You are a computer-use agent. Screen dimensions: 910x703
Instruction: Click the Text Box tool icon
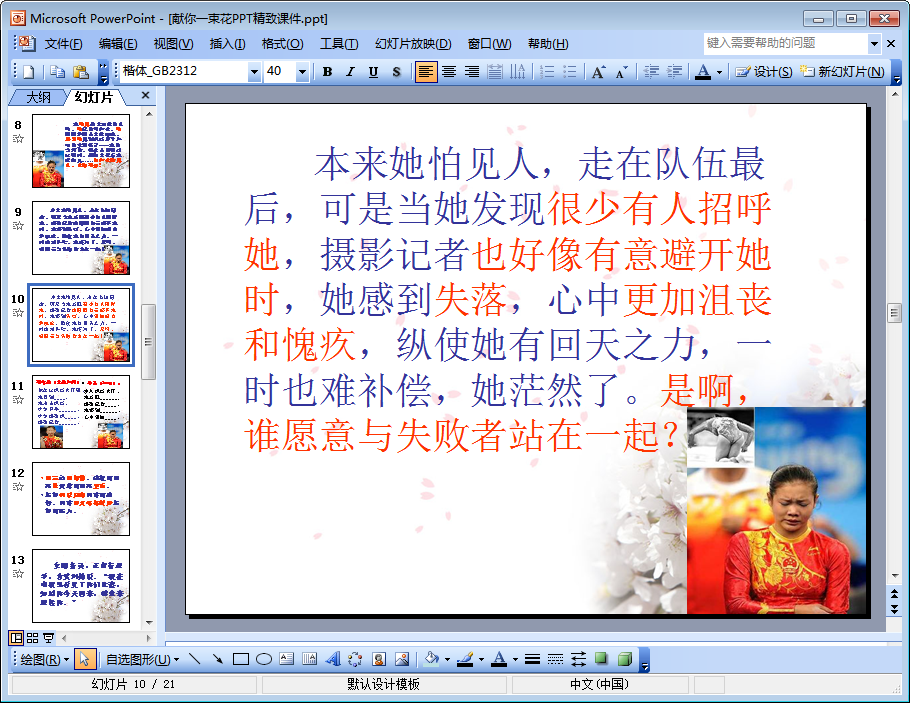click(287, 659)
